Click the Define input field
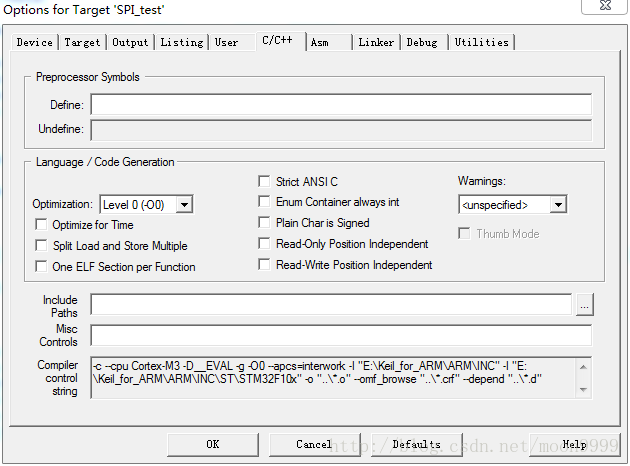 pos(340,105)
